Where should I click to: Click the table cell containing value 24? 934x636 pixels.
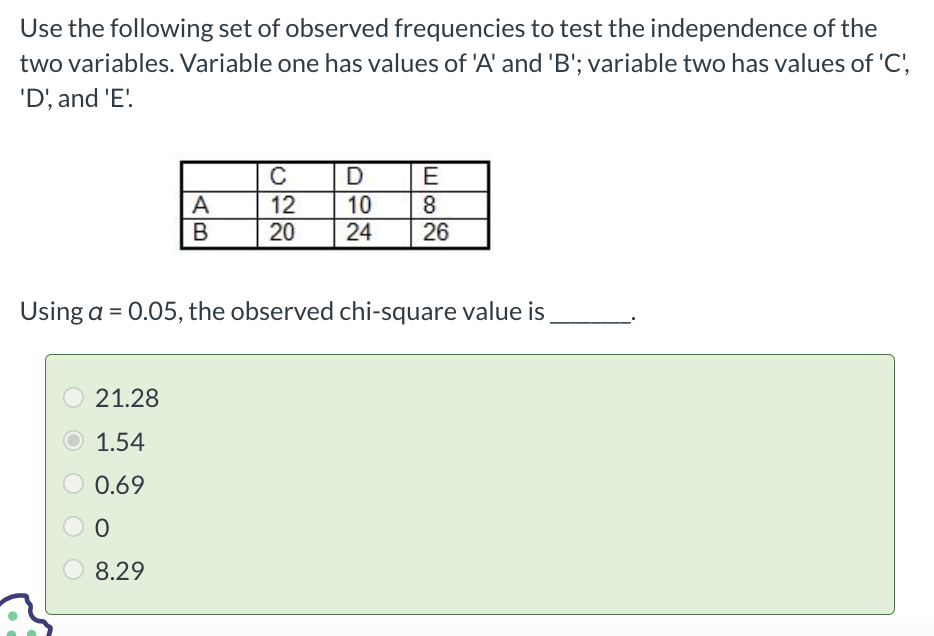[x=357, y=231]
